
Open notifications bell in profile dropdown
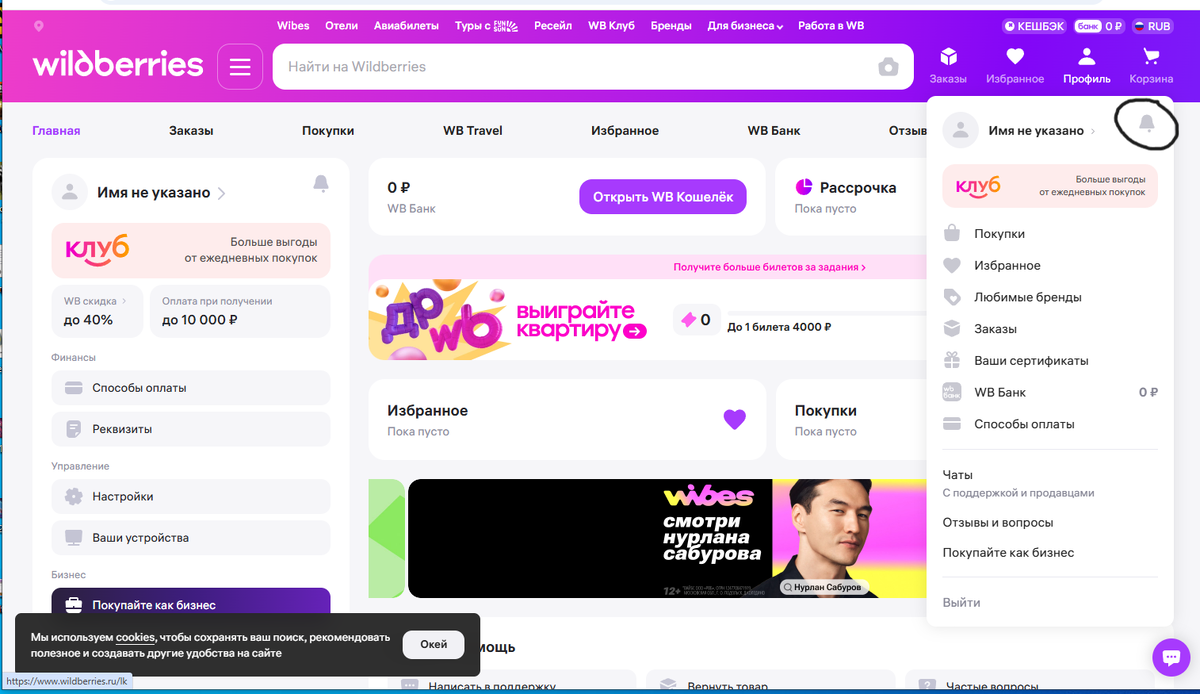(1147, 123)
